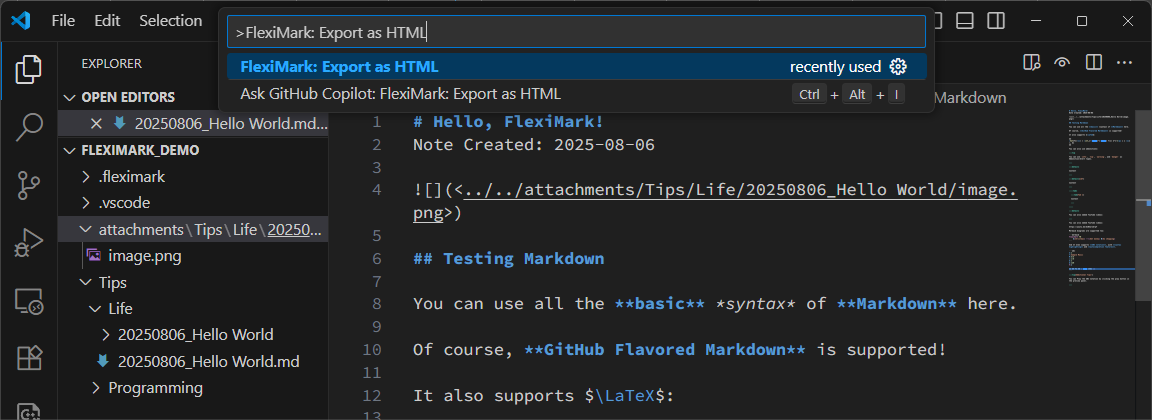Screen dimensions: 1152x420
Task: Open the Remote Explorer icon
Action: (x=29, y=300)
